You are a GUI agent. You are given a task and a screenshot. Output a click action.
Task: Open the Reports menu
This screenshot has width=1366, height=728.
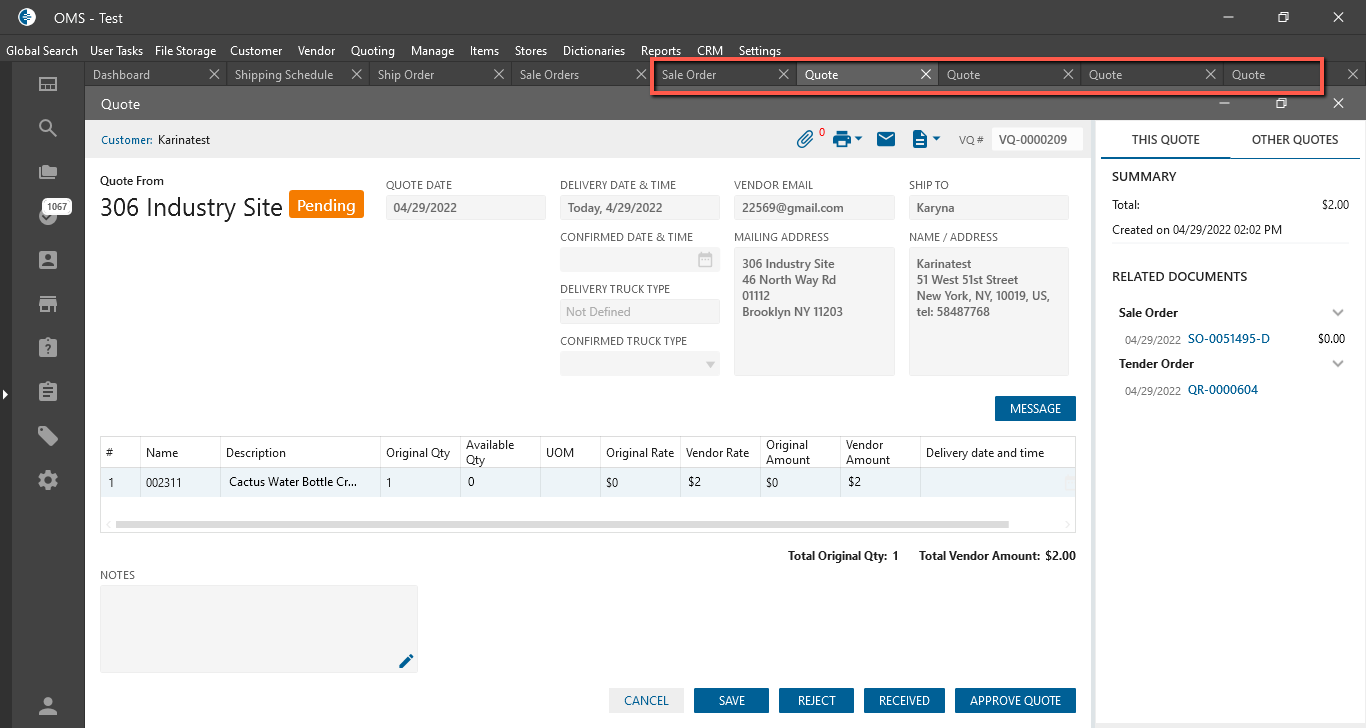point(661,50)
